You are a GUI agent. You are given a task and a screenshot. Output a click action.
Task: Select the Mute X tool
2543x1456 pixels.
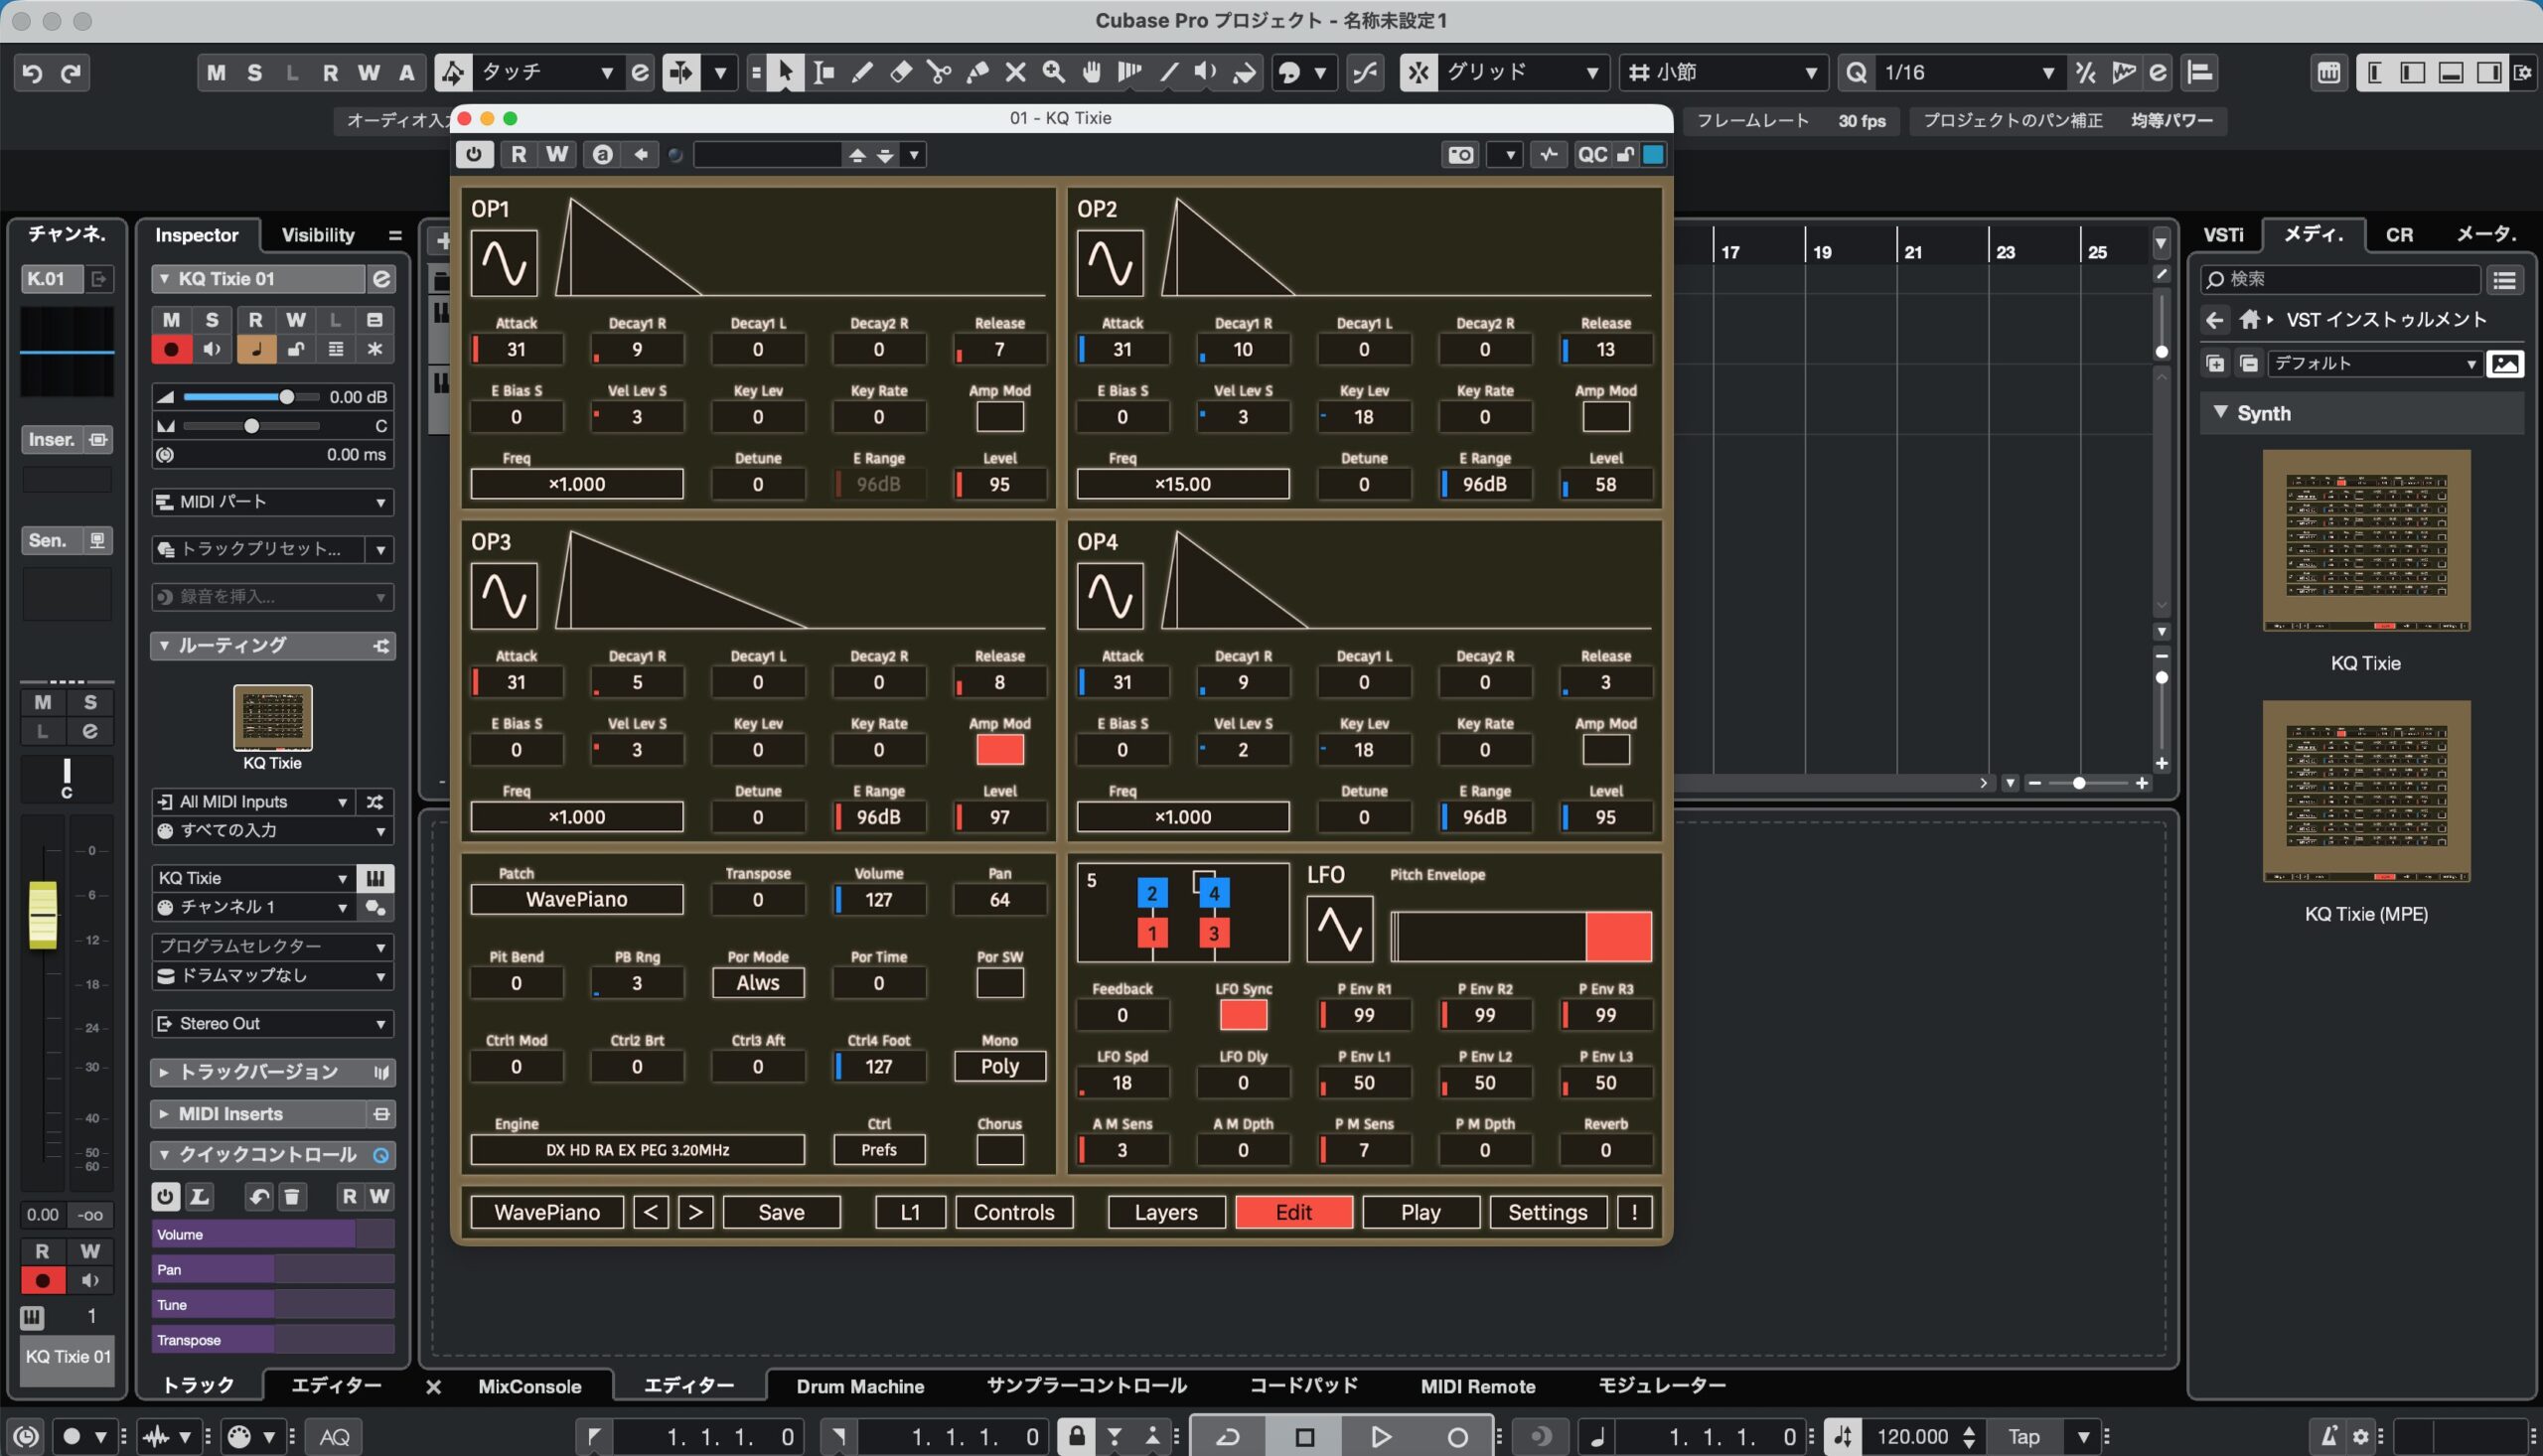pyautogui.click(x=1015, y=72)
